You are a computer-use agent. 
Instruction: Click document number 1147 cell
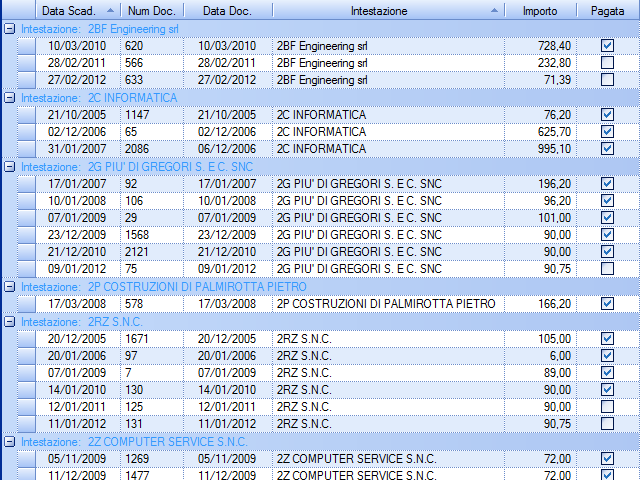(152, 115)
